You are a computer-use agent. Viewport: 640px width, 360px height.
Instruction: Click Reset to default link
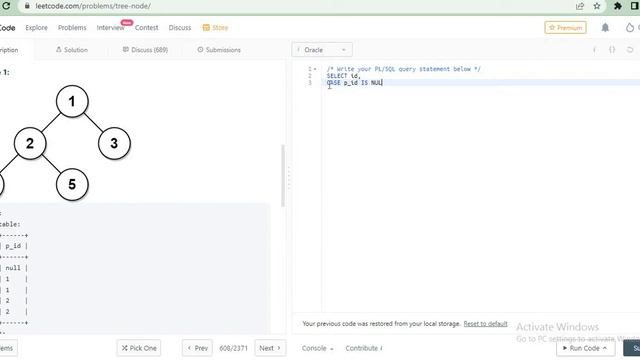click(485, 324)
